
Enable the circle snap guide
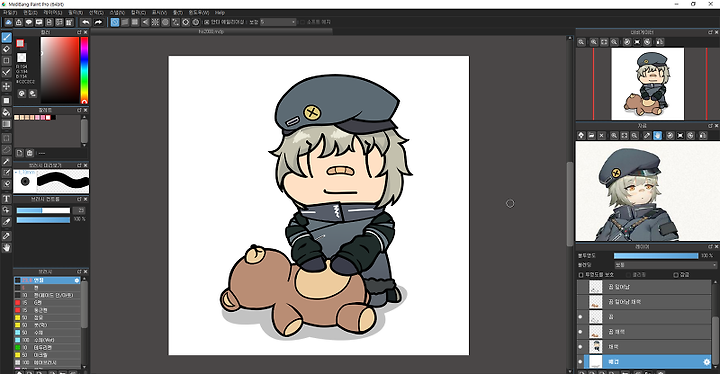tap(165, 22)
